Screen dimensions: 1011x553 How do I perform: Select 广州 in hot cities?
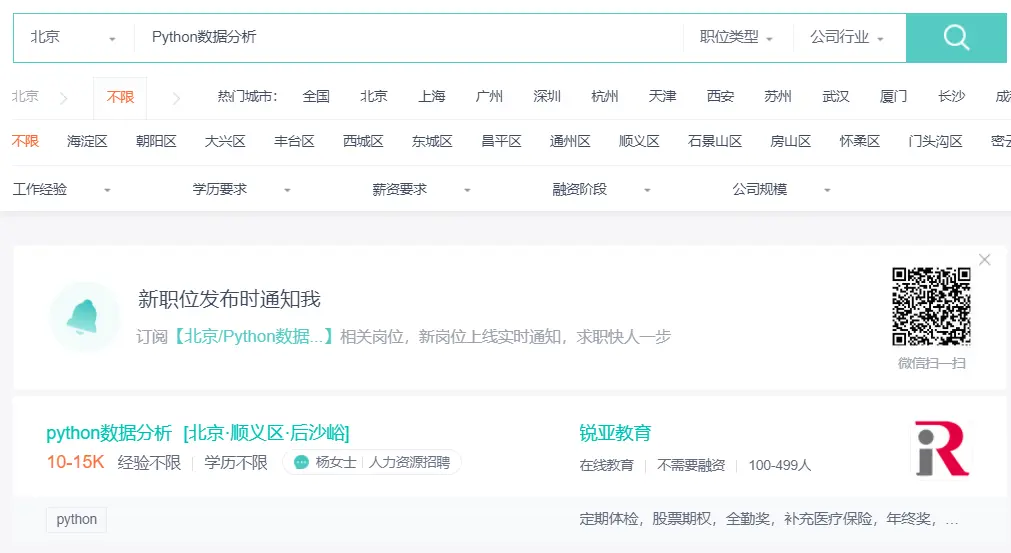(489, 97)
